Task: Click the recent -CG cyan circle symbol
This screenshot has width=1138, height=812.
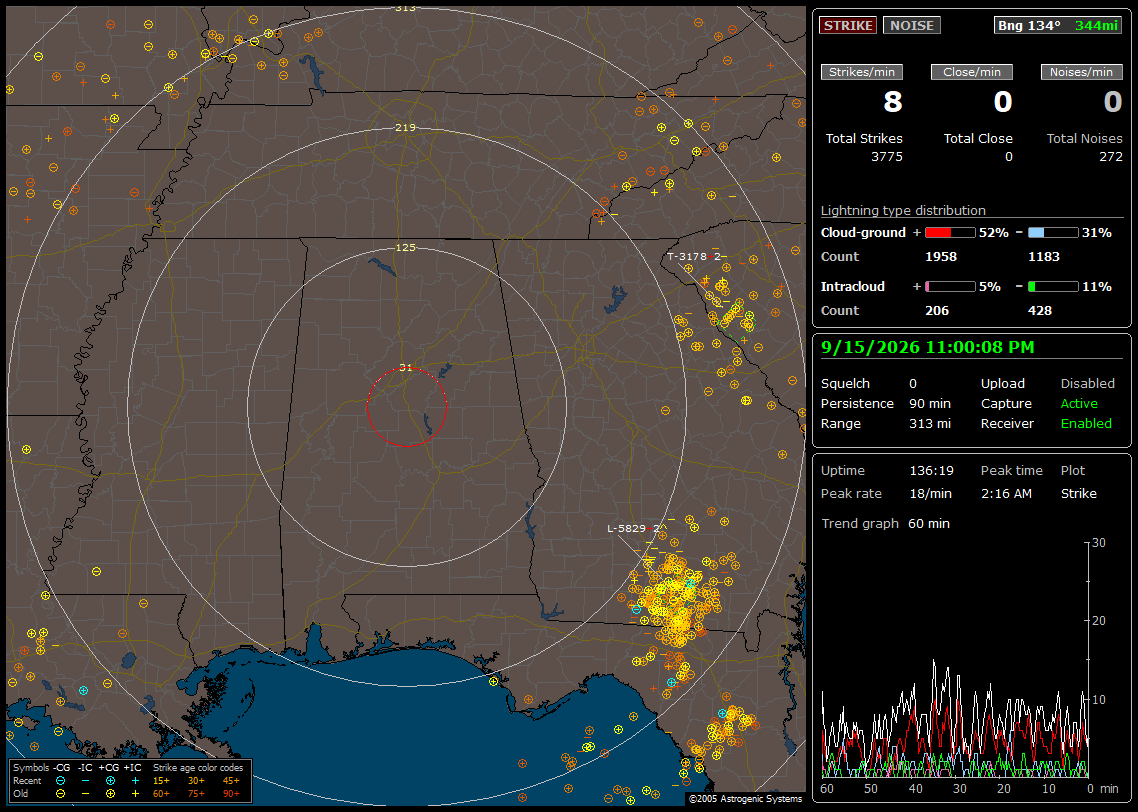Action: [x=60, y=781]
